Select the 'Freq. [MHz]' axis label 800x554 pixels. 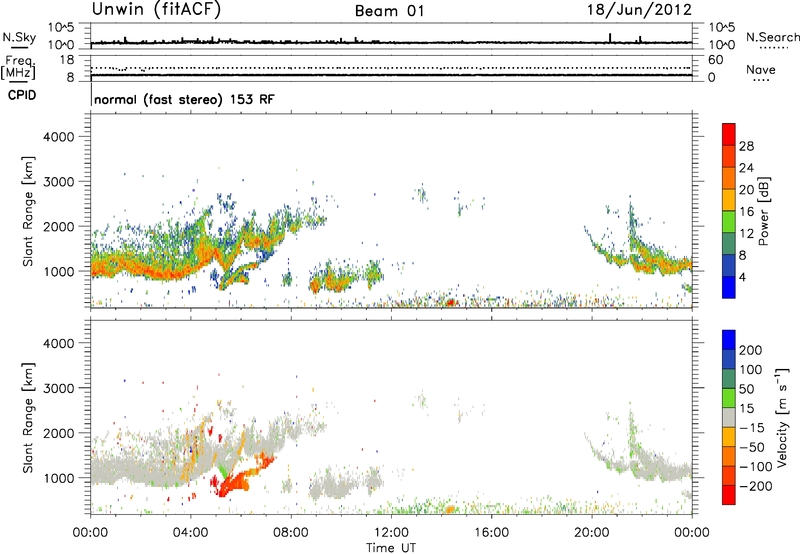(18, 68)
